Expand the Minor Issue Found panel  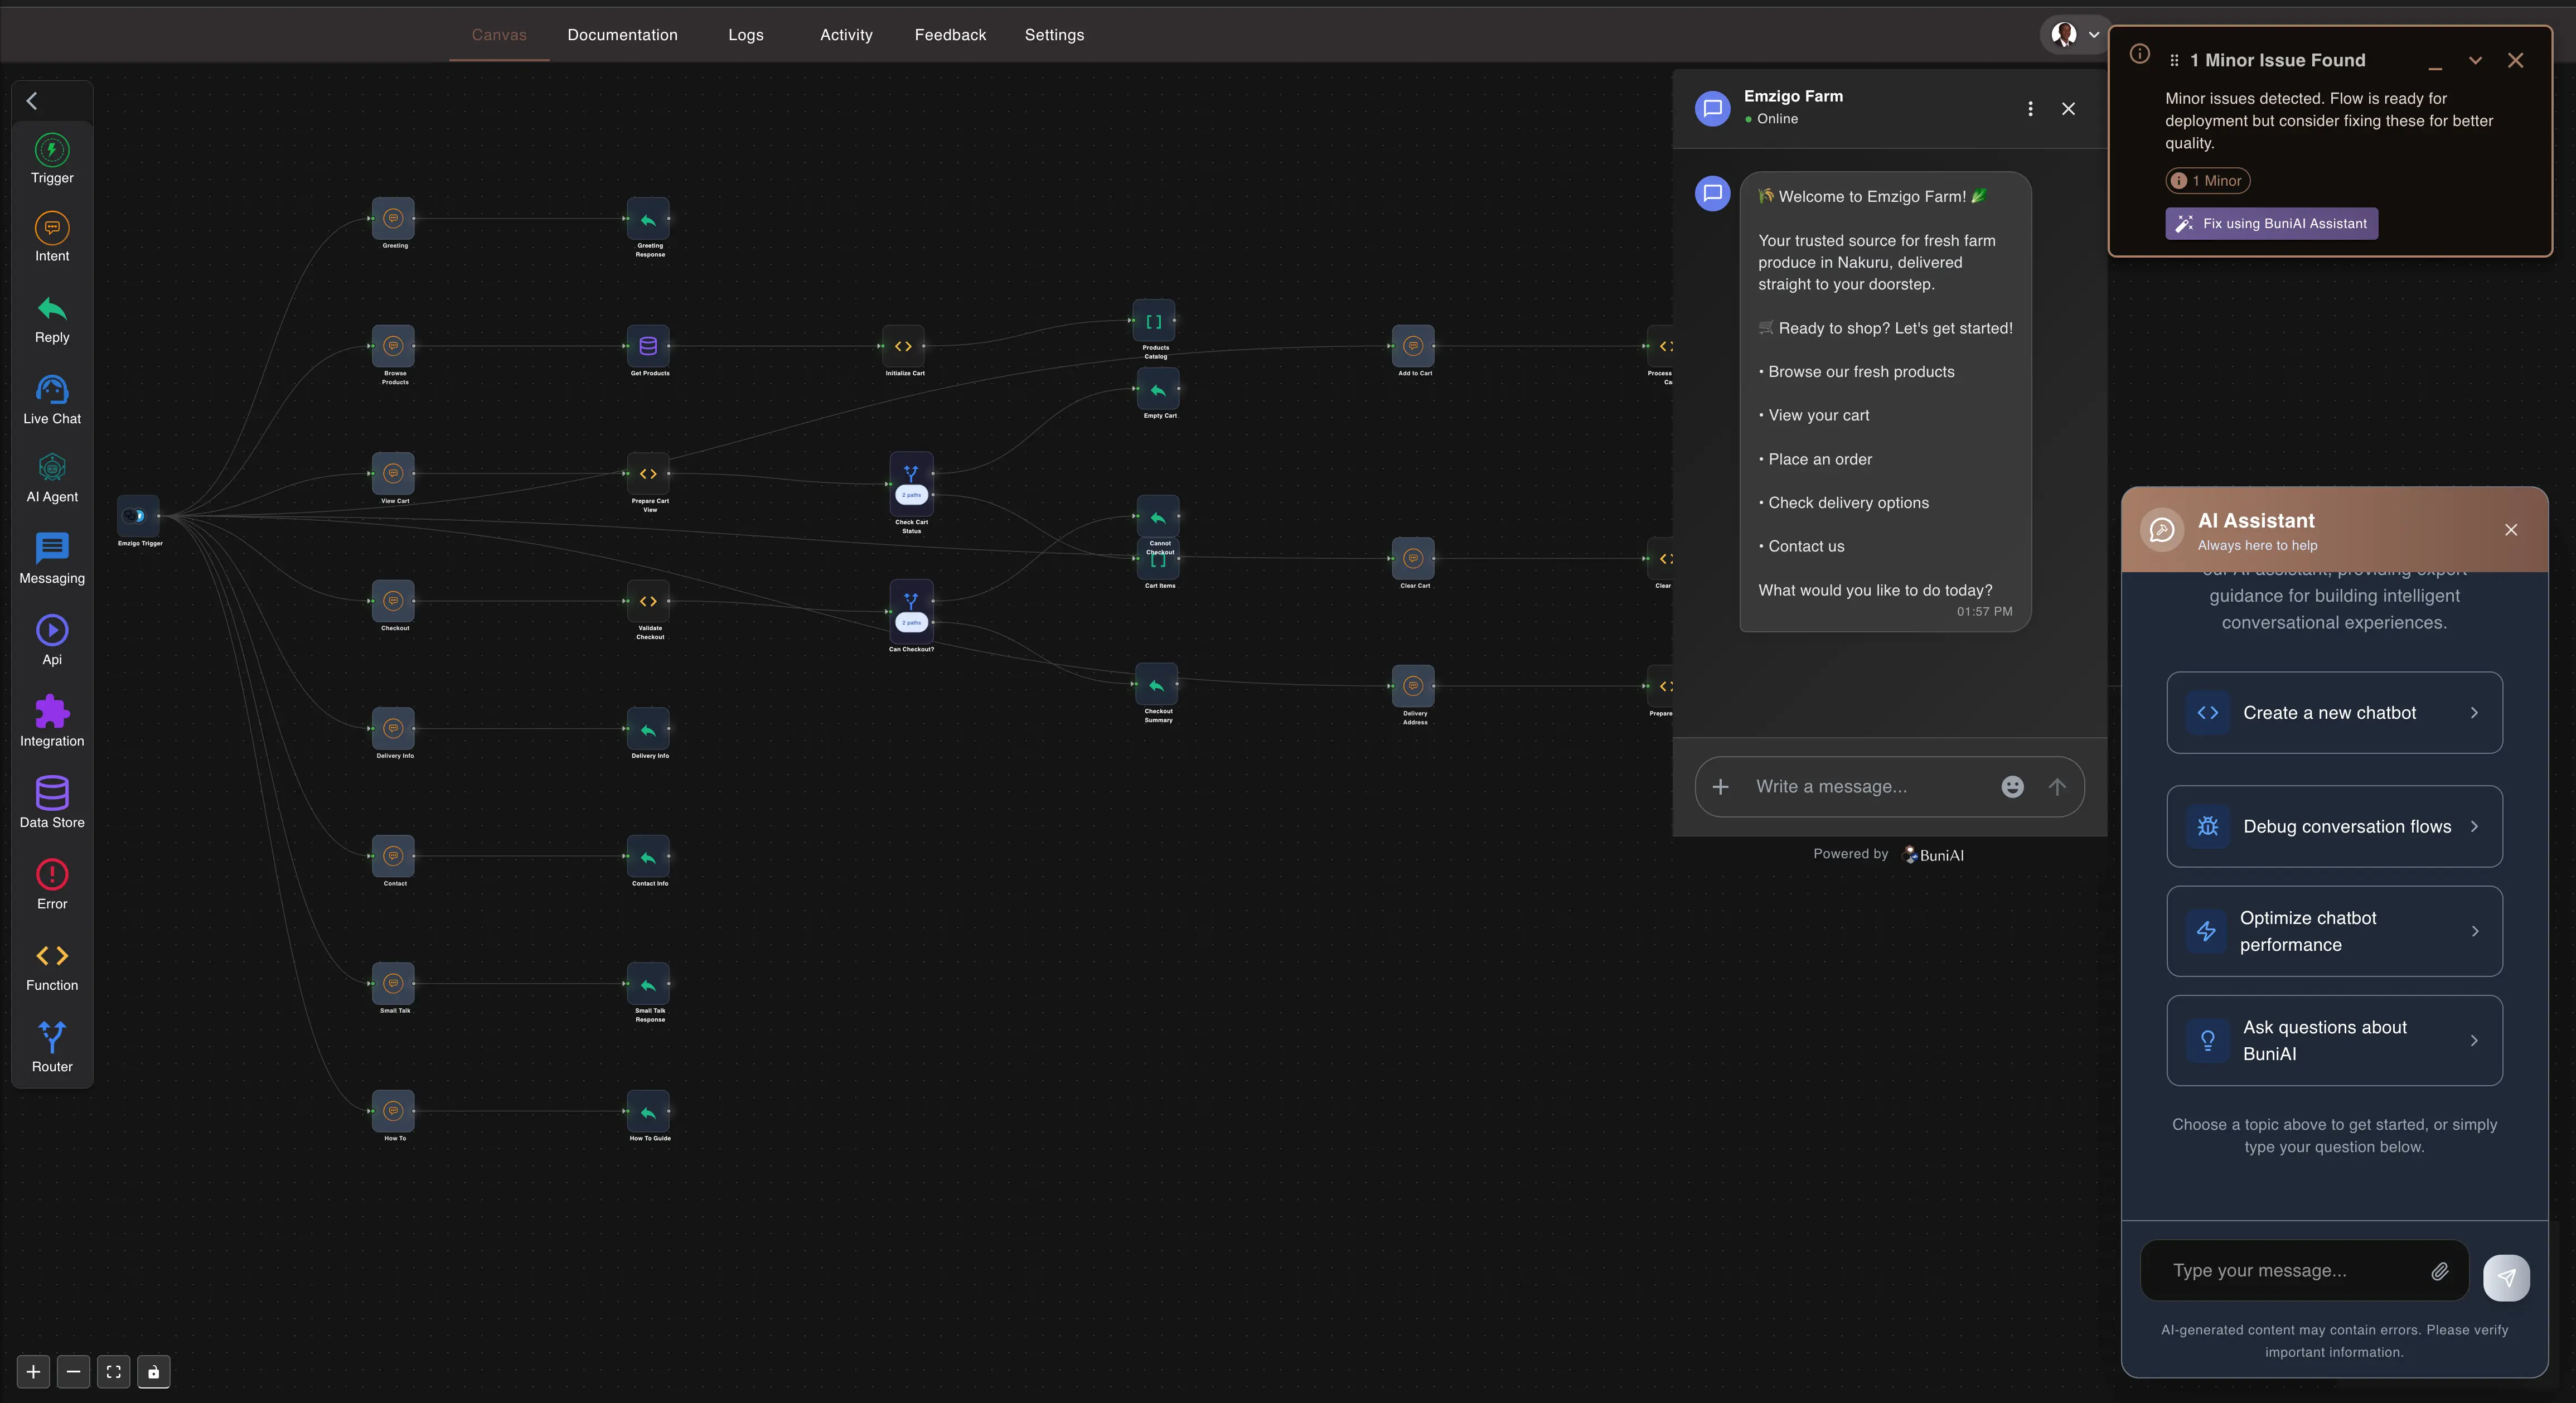[x=2476, y=60]
